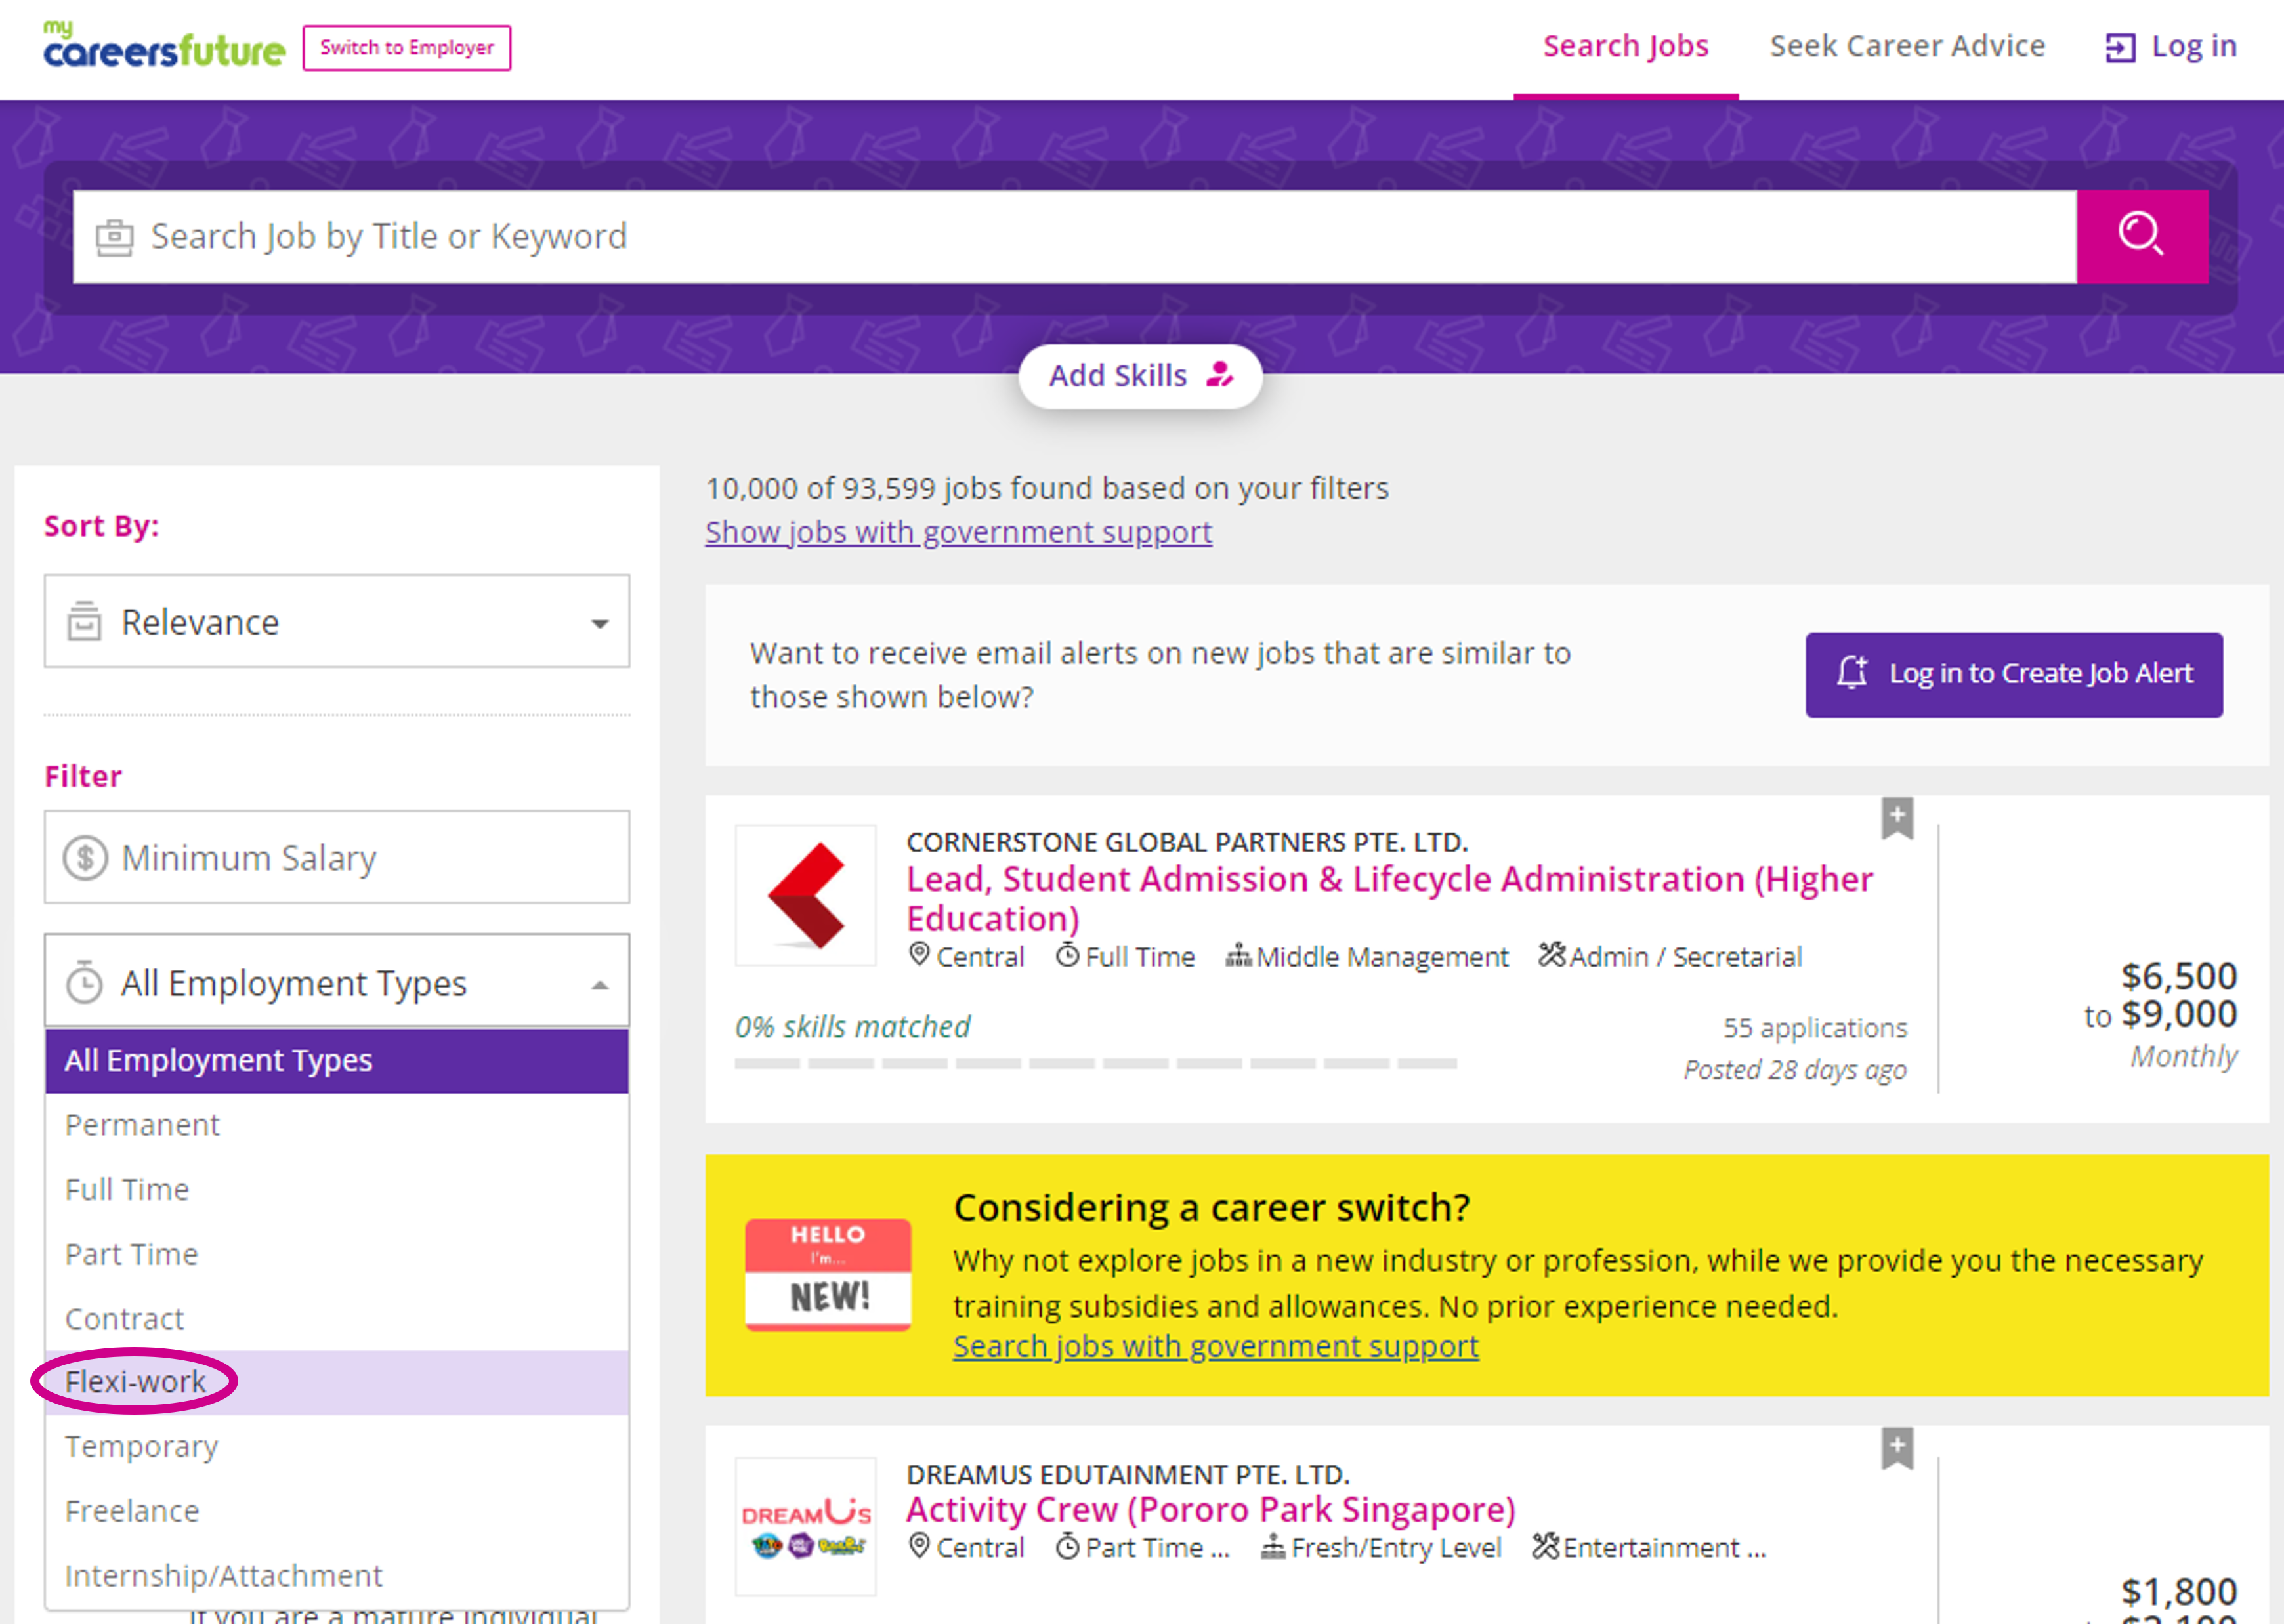Bookmark the Cornerstone Global Partners job
Image resolution: width=2284 pixels, height=1624 pixels.
(x=1897, y=818)
